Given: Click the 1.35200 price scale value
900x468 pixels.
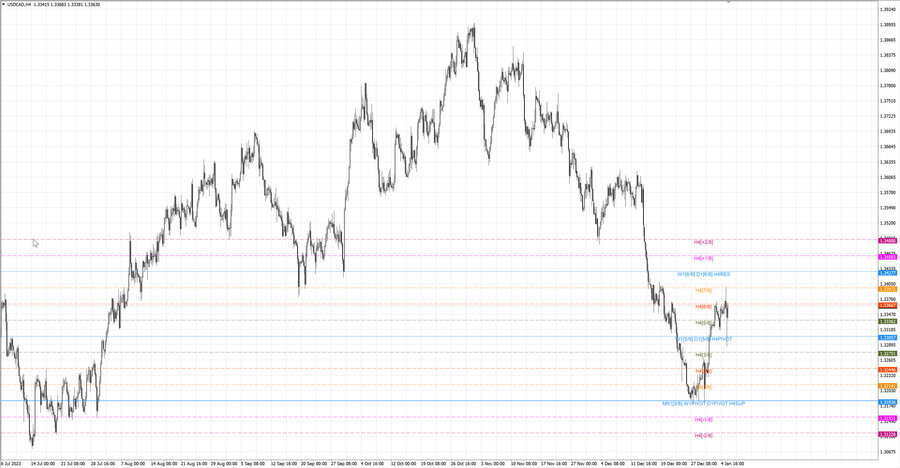Looking at the screenshot, I should 887,223.
